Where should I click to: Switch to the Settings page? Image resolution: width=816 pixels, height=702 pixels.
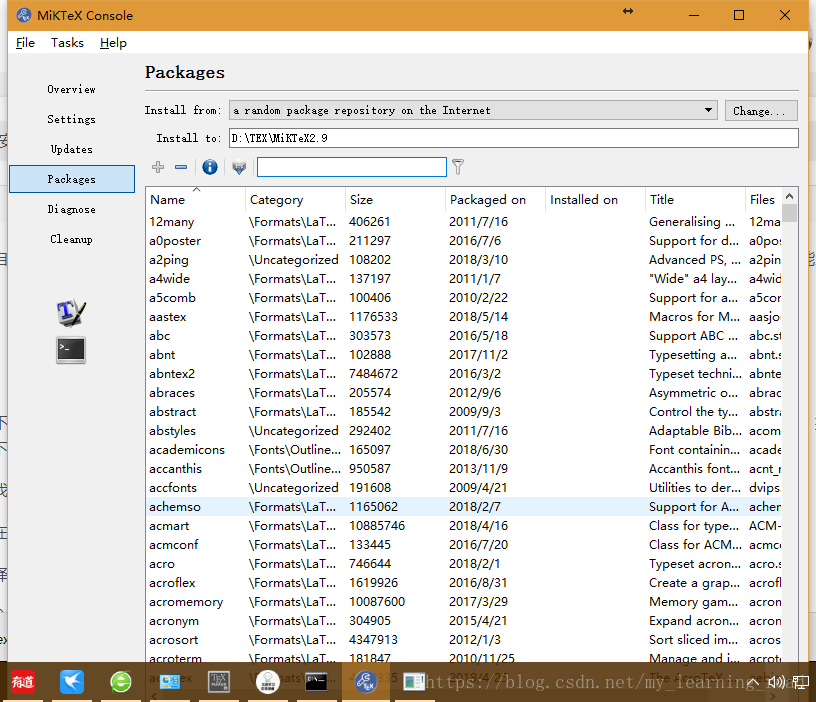(x=71, y=120)
